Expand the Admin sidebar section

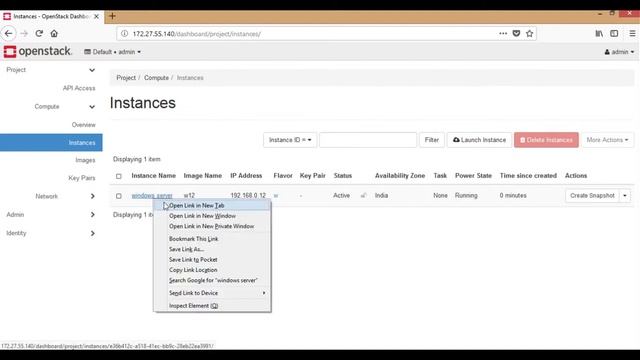93,215
